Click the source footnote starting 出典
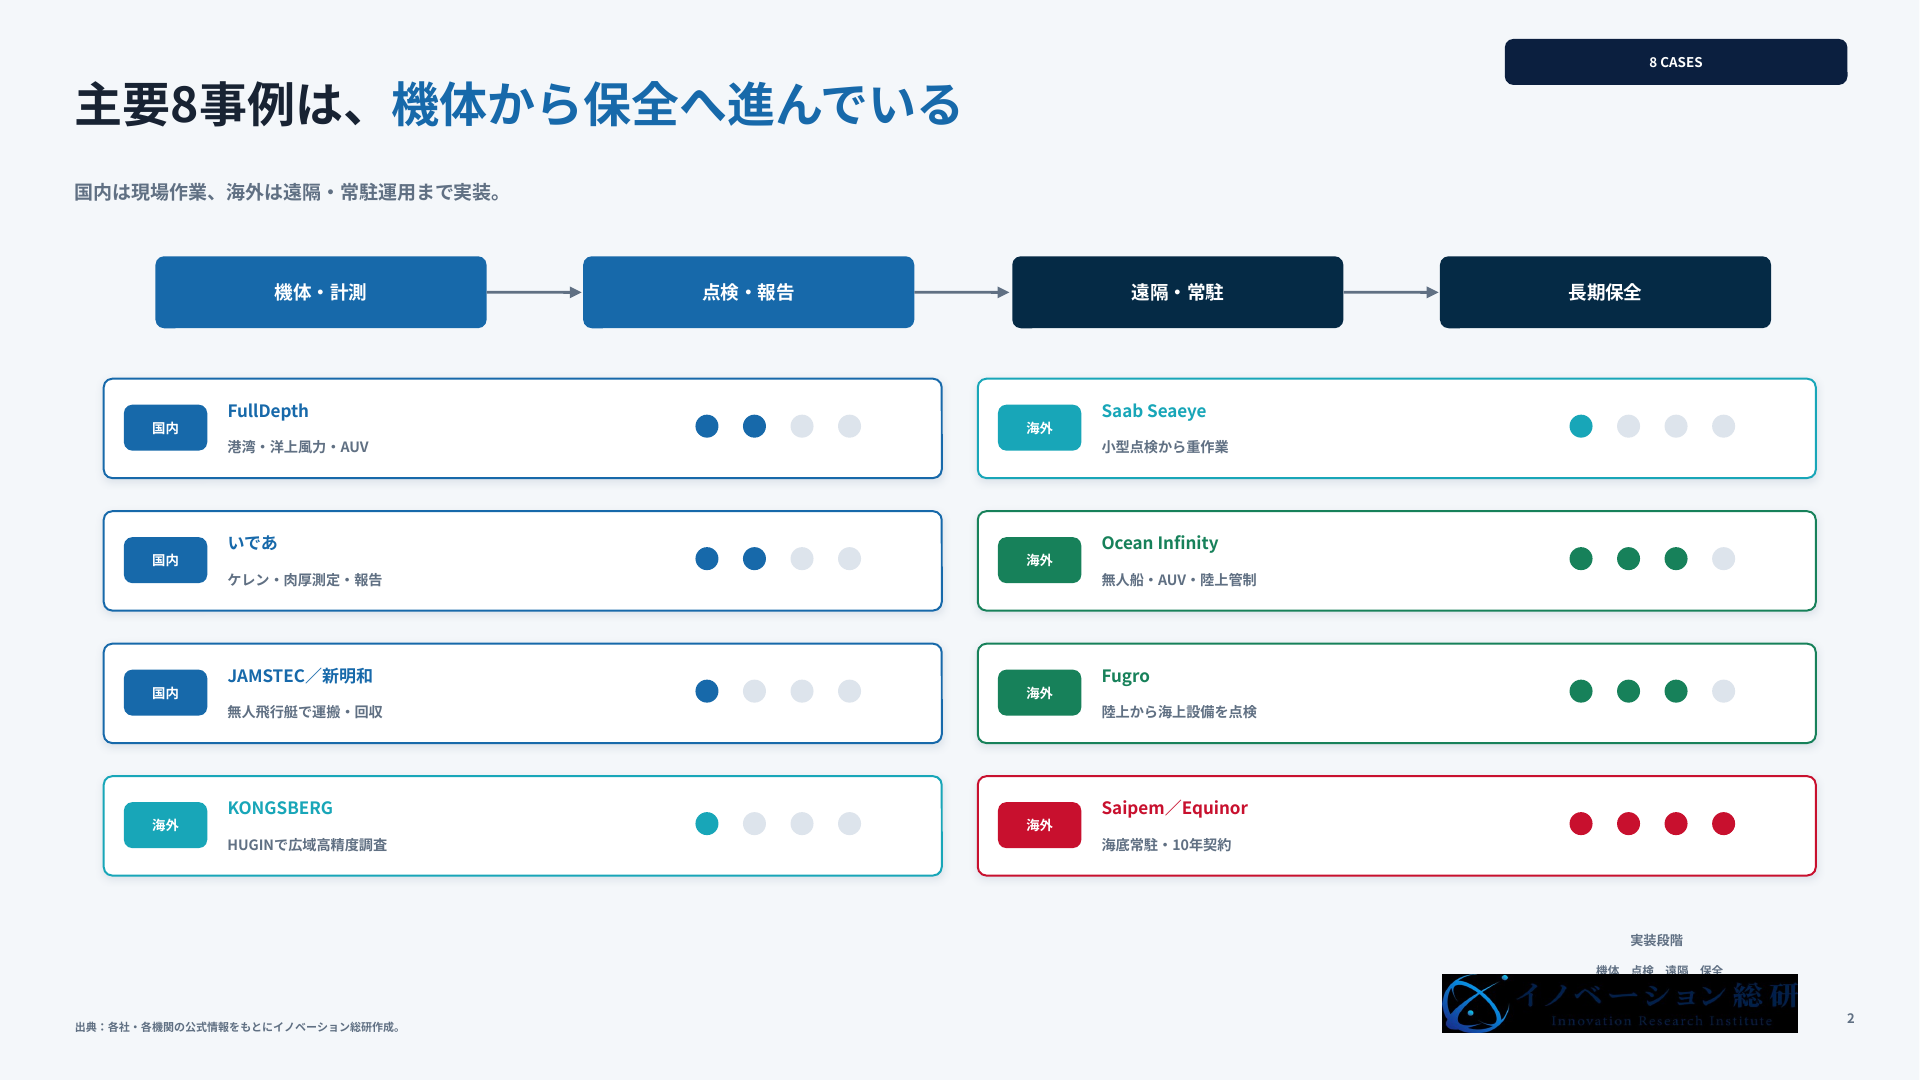 [238, 1027]
